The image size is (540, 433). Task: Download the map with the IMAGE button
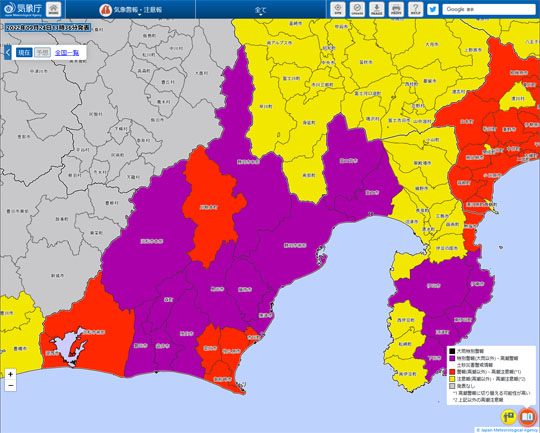pos(377,9)
